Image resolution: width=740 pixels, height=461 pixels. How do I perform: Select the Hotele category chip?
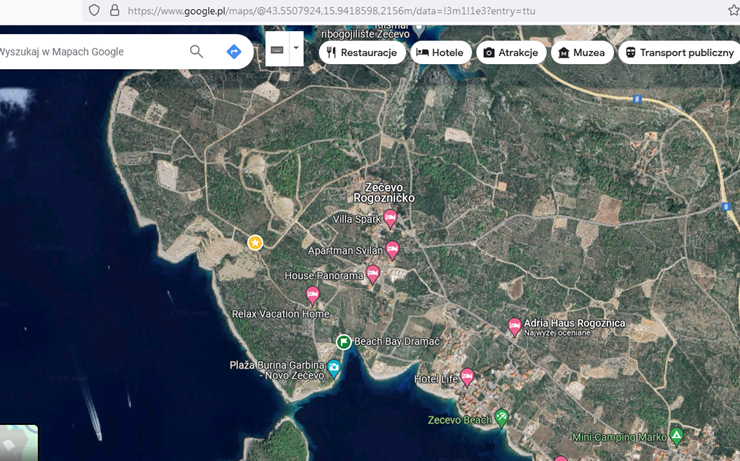click(440, 53)
